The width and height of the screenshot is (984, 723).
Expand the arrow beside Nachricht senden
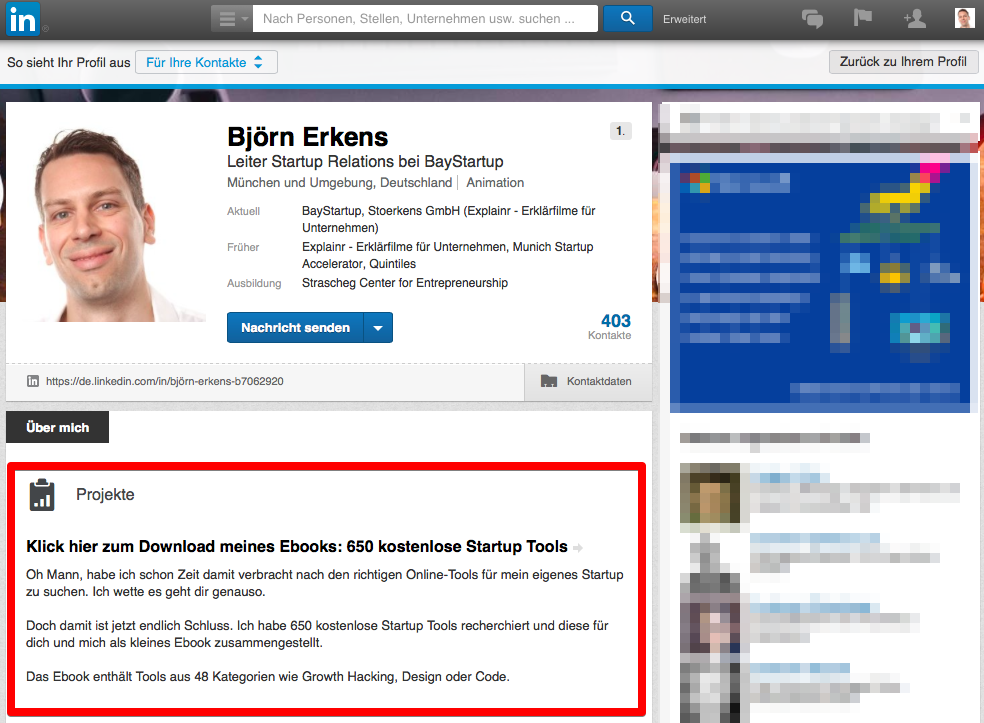tap(378, 327)
